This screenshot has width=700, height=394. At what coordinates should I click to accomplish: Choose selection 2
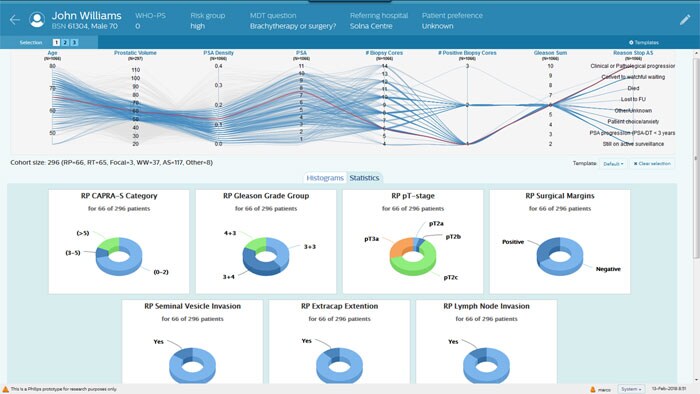(65, 42)
